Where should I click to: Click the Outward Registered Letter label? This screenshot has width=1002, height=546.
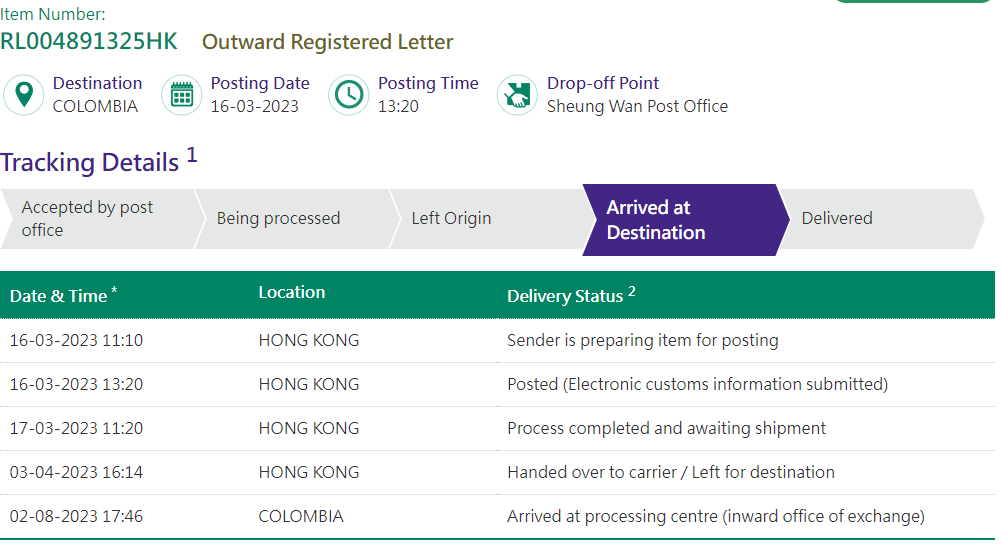[328, 42]
